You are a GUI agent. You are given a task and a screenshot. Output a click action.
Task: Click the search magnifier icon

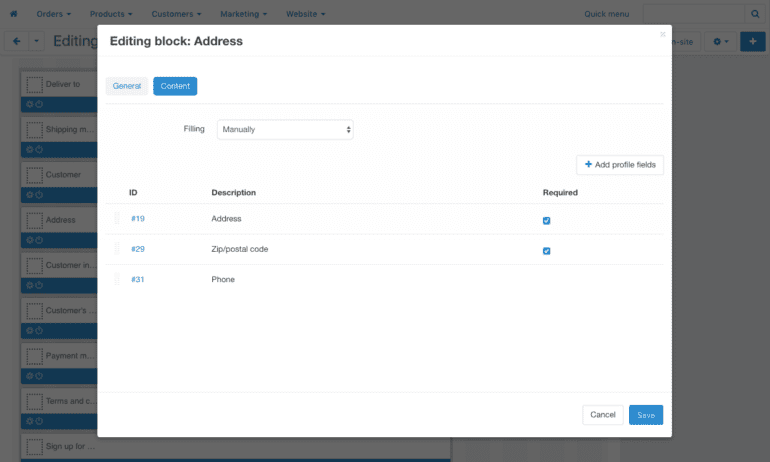tap(755, 14)
